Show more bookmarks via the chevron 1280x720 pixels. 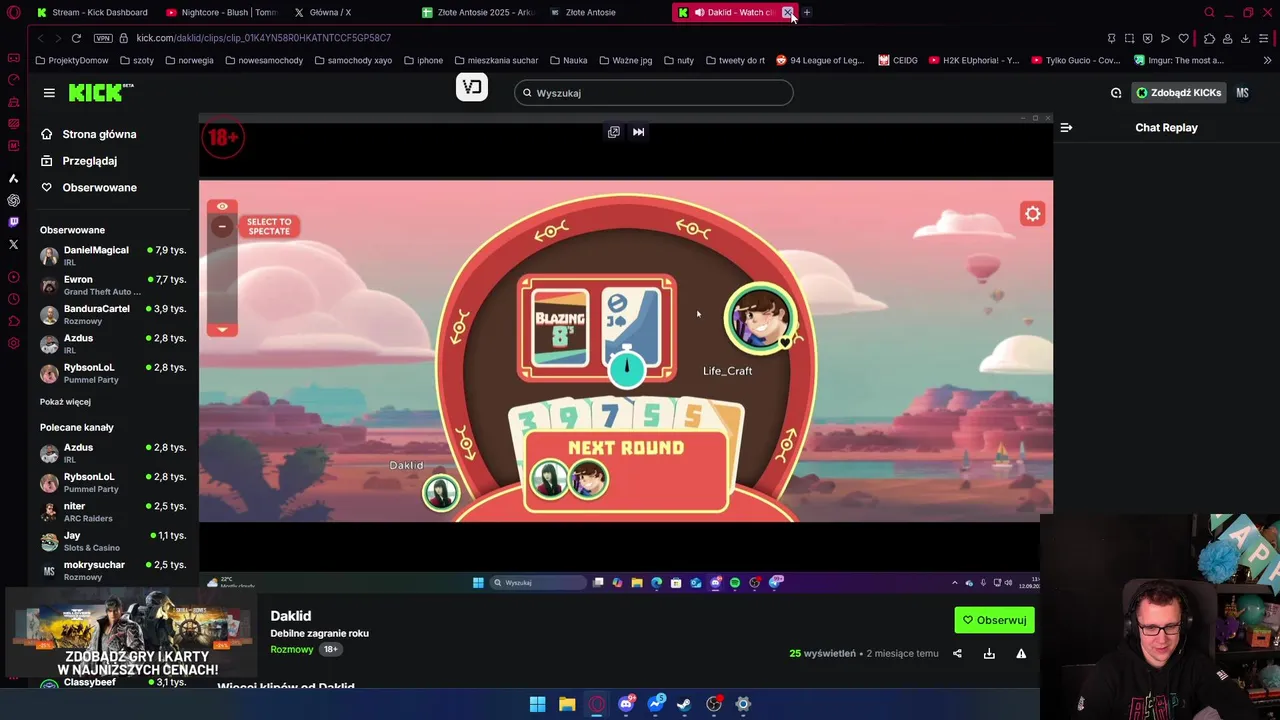coord(1267,60)
